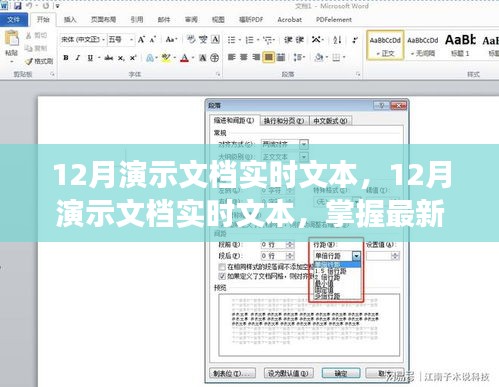Viewport: 499px width, 387px height.
Task: Expand the font color arrow
Action: point(193,58)
